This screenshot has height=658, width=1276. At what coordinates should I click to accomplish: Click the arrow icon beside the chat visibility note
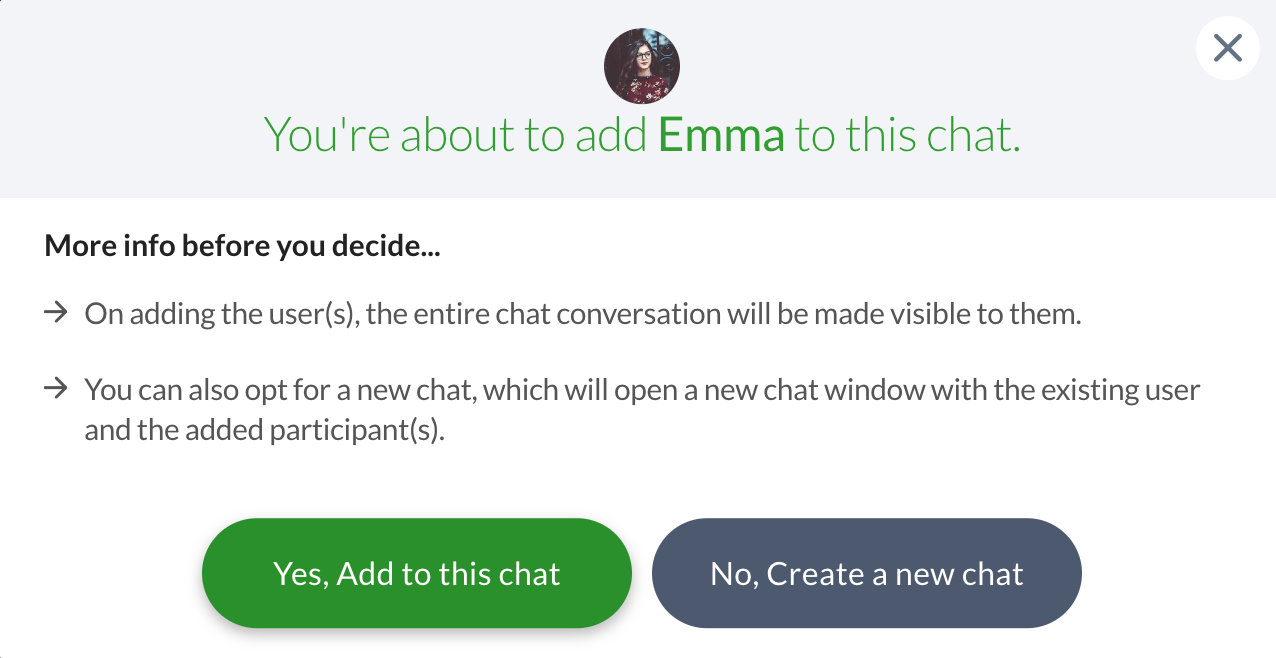coord(55,313)
